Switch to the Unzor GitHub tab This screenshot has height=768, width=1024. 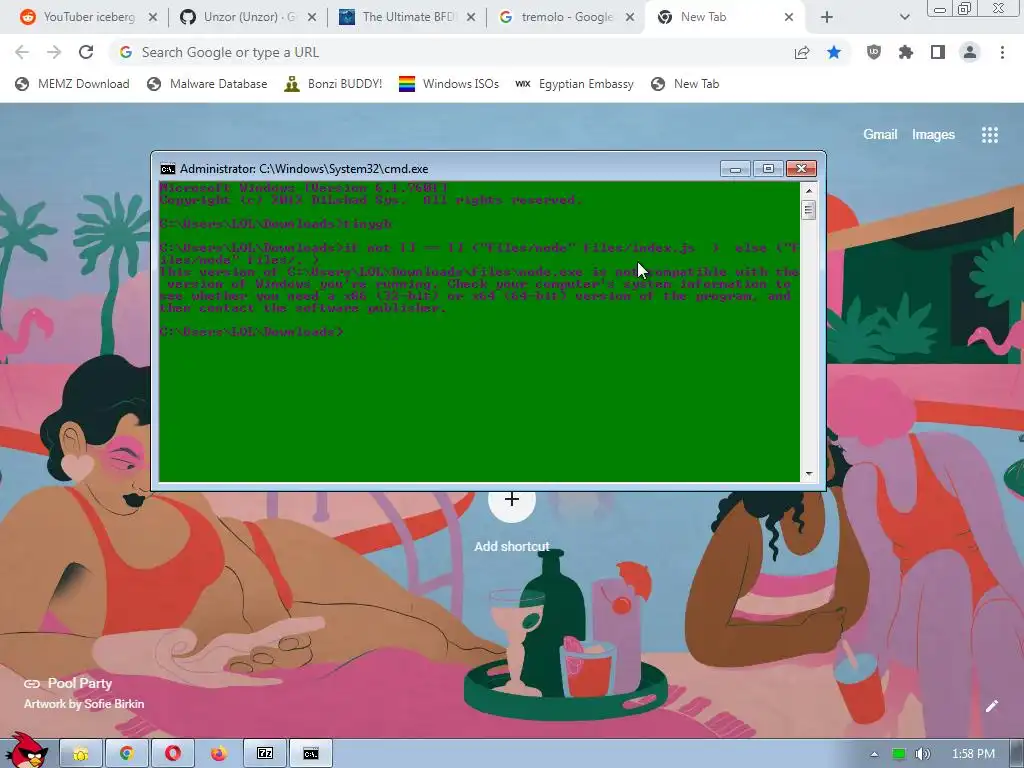click(242, 17)
